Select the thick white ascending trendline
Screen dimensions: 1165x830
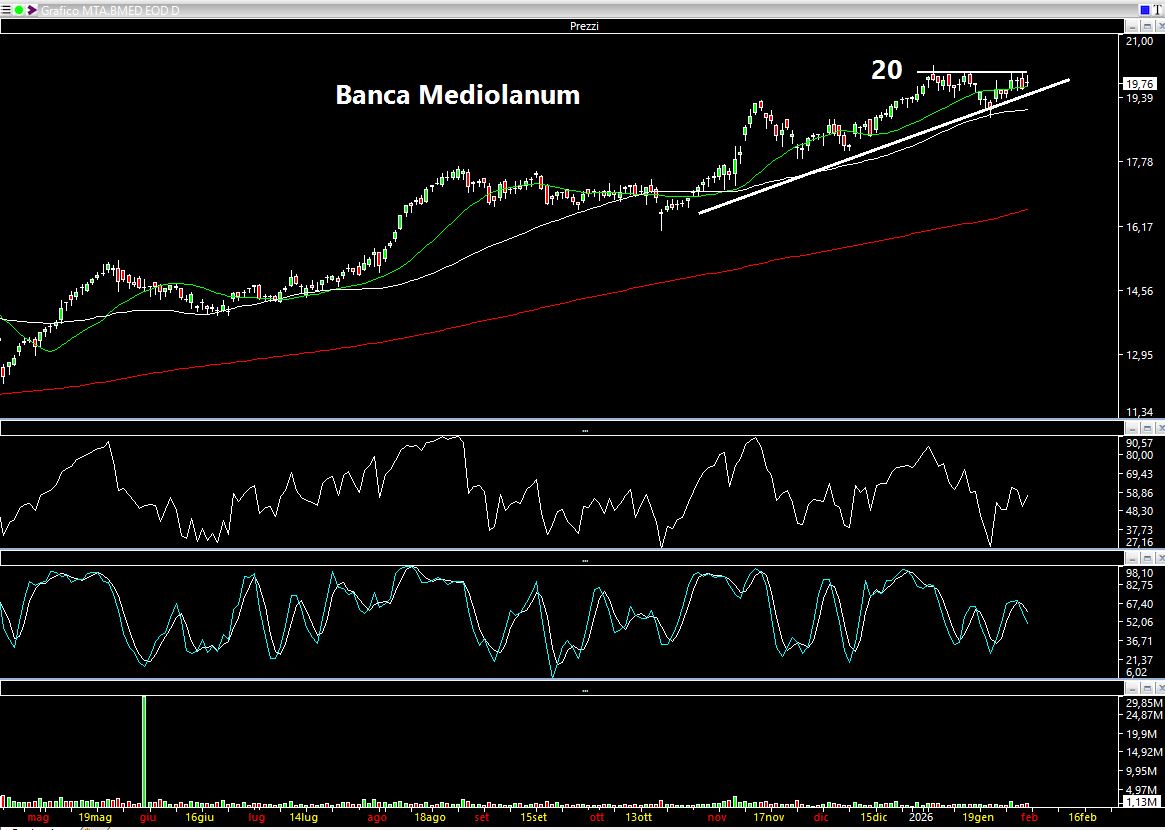884,146
